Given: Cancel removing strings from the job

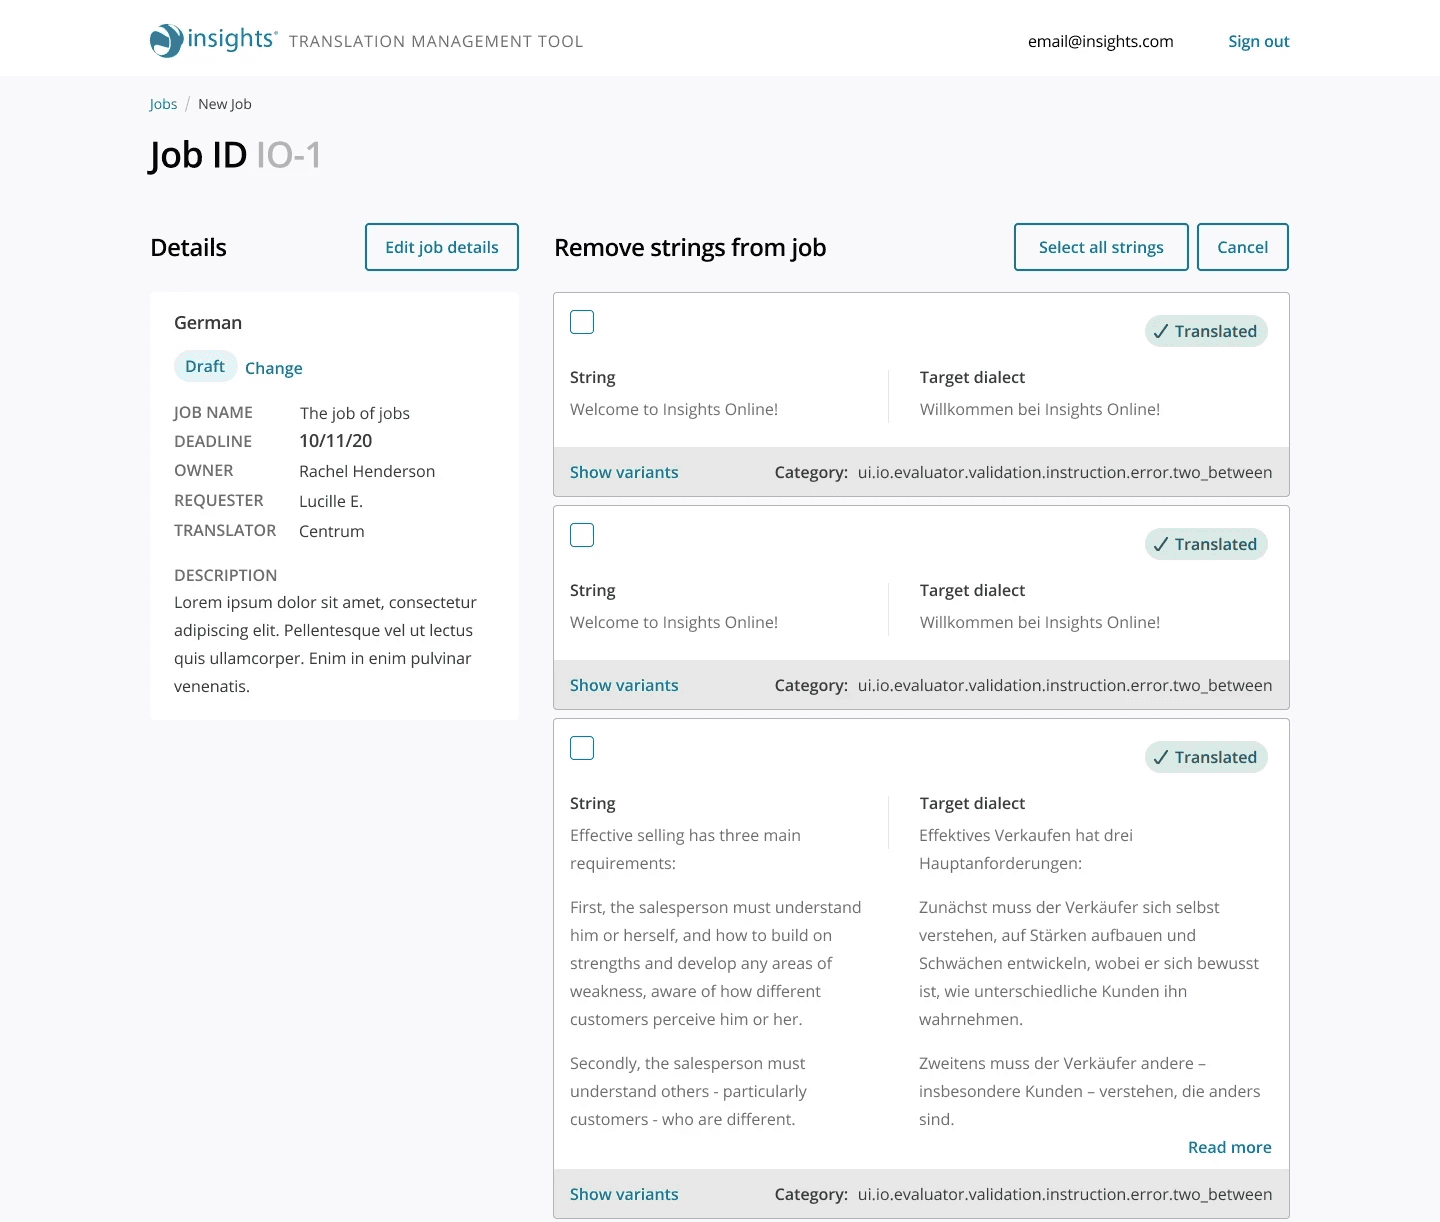Looking at the screenshot, I should click(x=1242, y=247).
